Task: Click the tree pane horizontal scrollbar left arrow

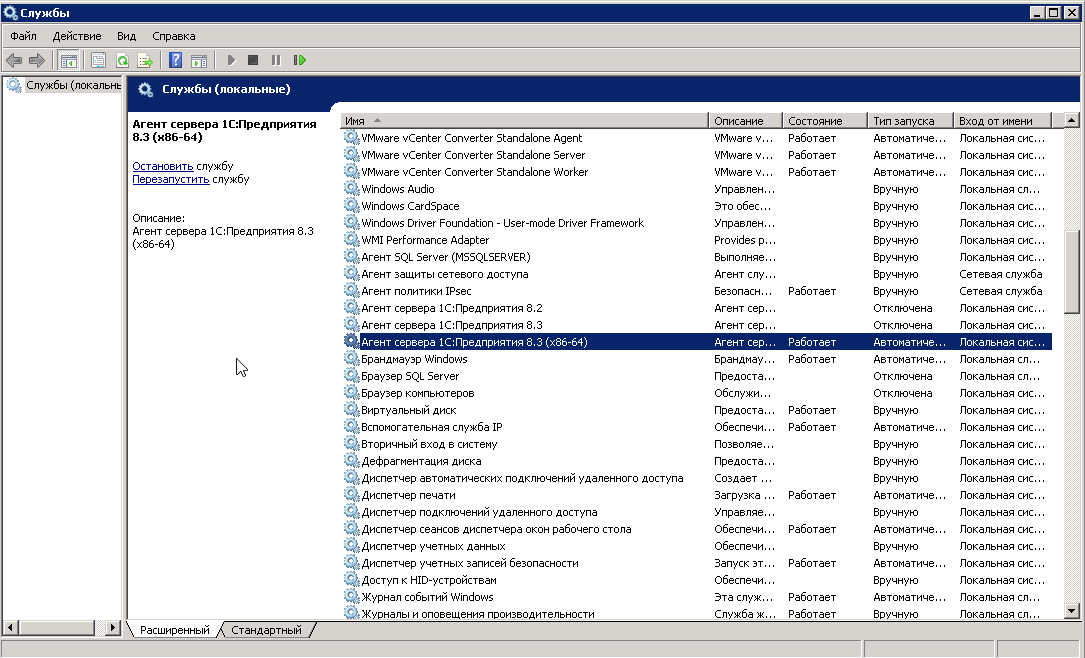Action: pyautogui.click(x=10, y=628)
